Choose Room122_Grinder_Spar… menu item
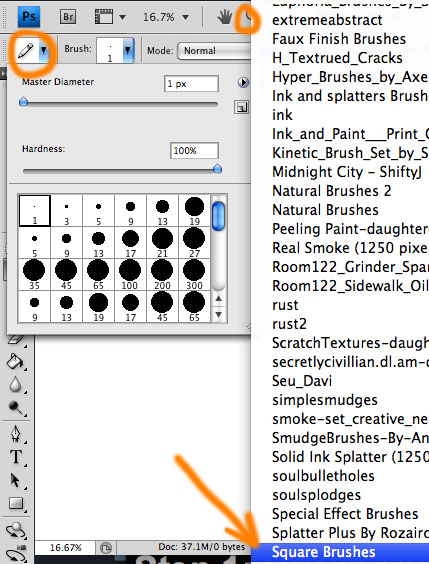 (350, 267)
